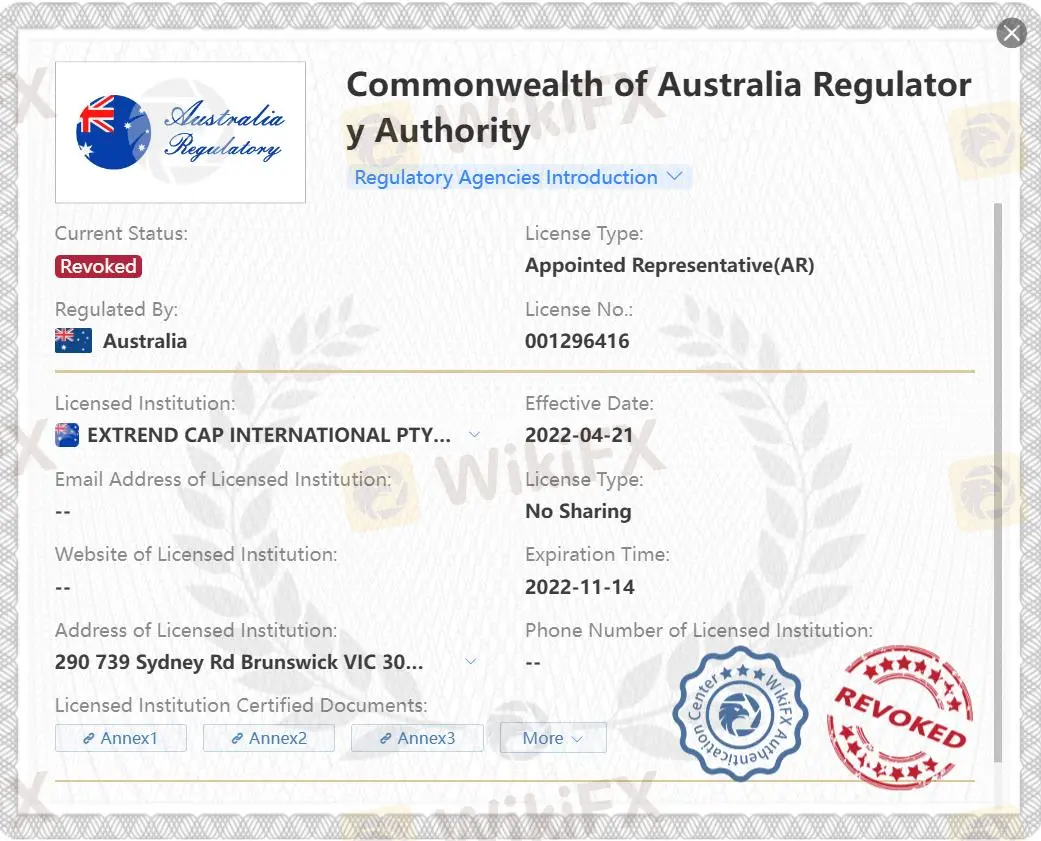The height and width of the screenshot is (841, 1041).
Task: Click the red REVOKED stamp
Action: pyautogui.click(x=897, y=716)
